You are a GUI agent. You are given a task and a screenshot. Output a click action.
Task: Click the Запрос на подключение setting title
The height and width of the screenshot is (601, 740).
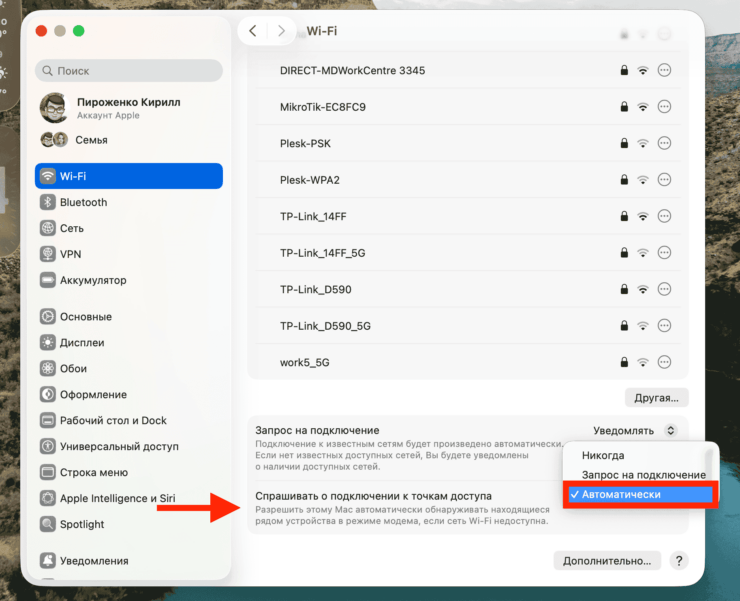pos(317,431)
